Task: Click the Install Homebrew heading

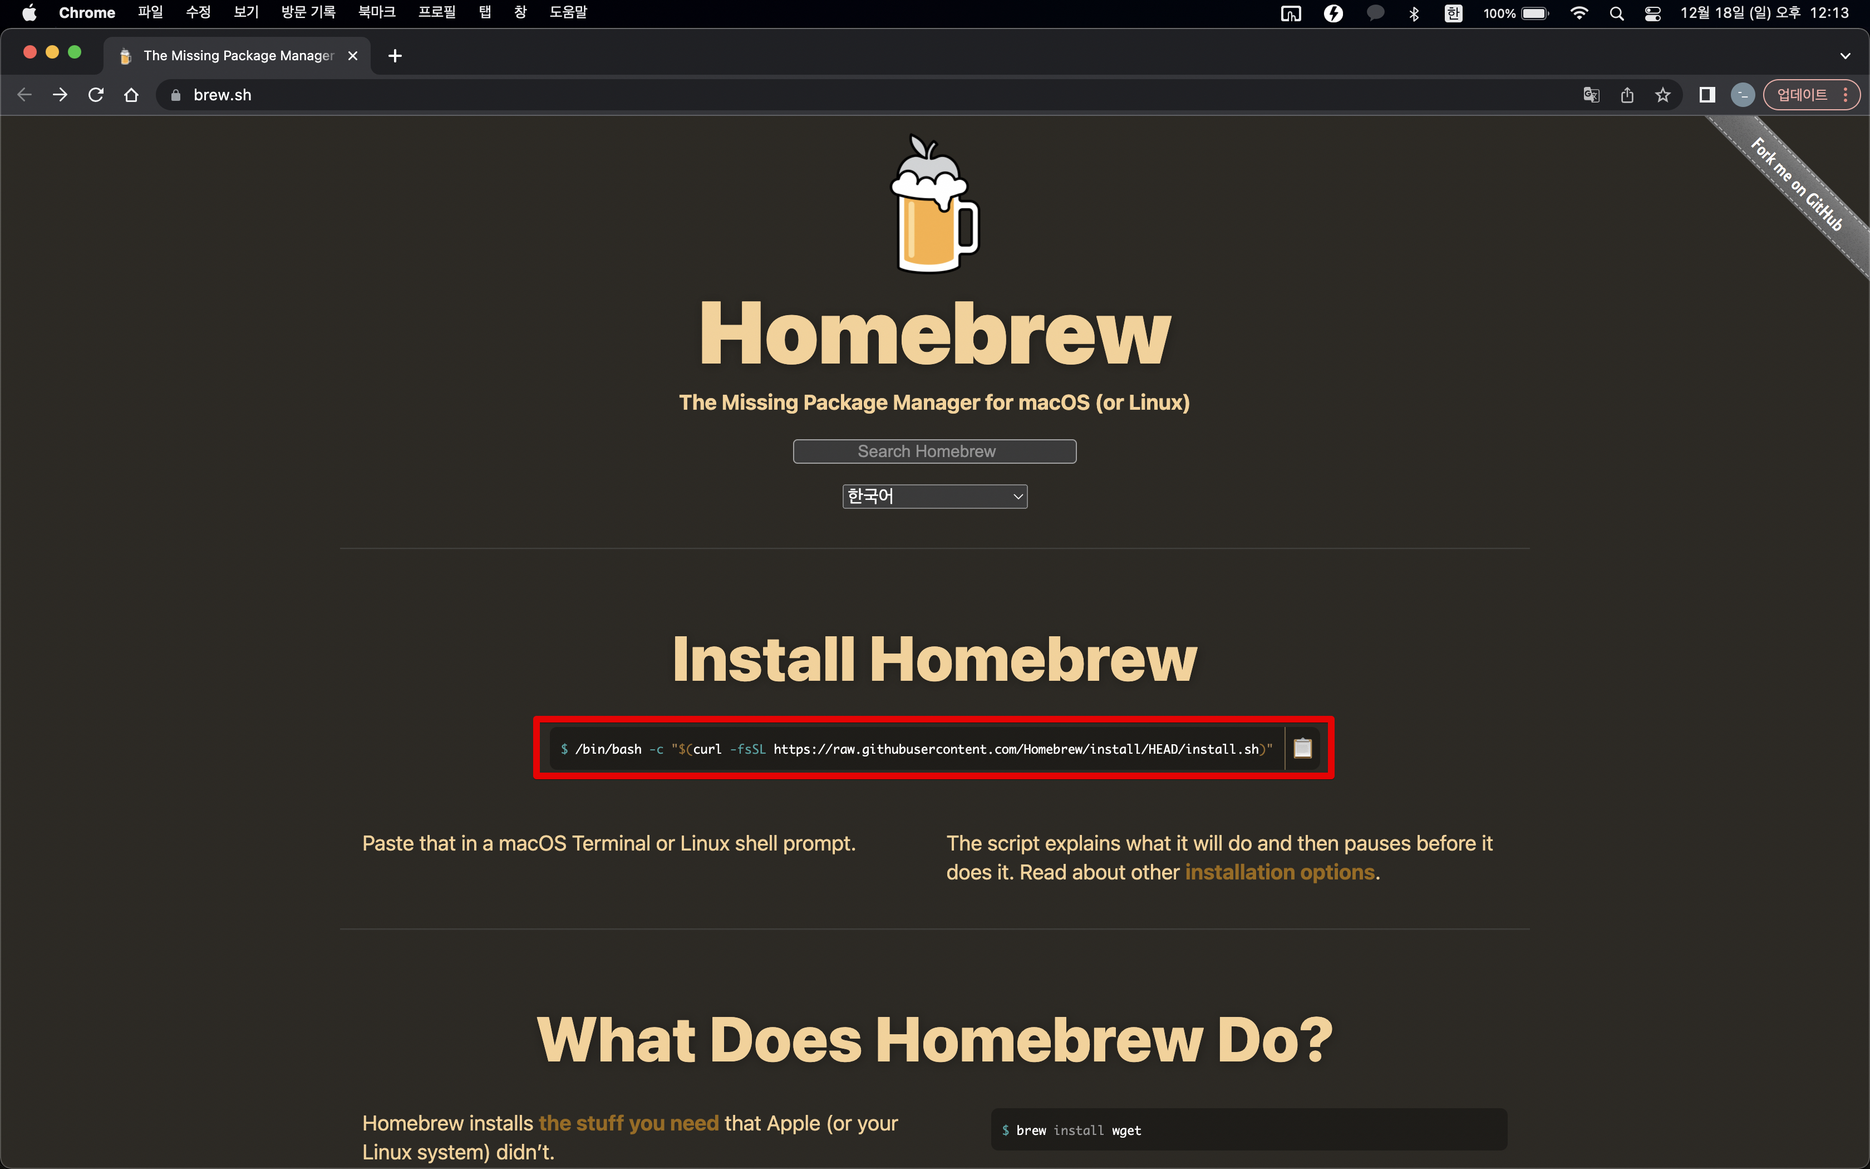Action: (935, 660)
